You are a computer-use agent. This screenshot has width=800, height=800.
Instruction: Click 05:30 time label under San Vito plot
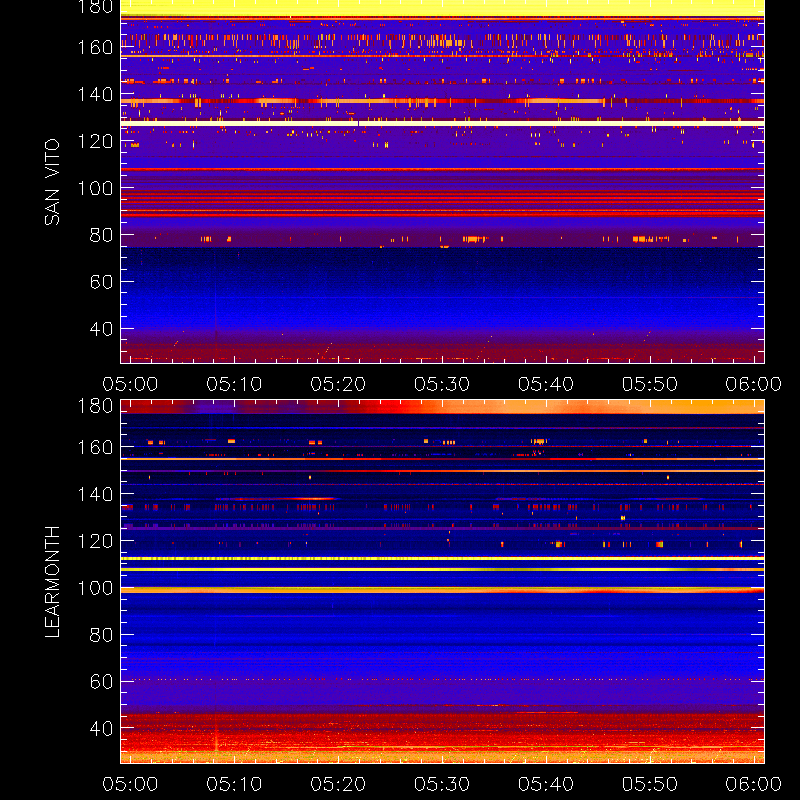coord(442,384)
